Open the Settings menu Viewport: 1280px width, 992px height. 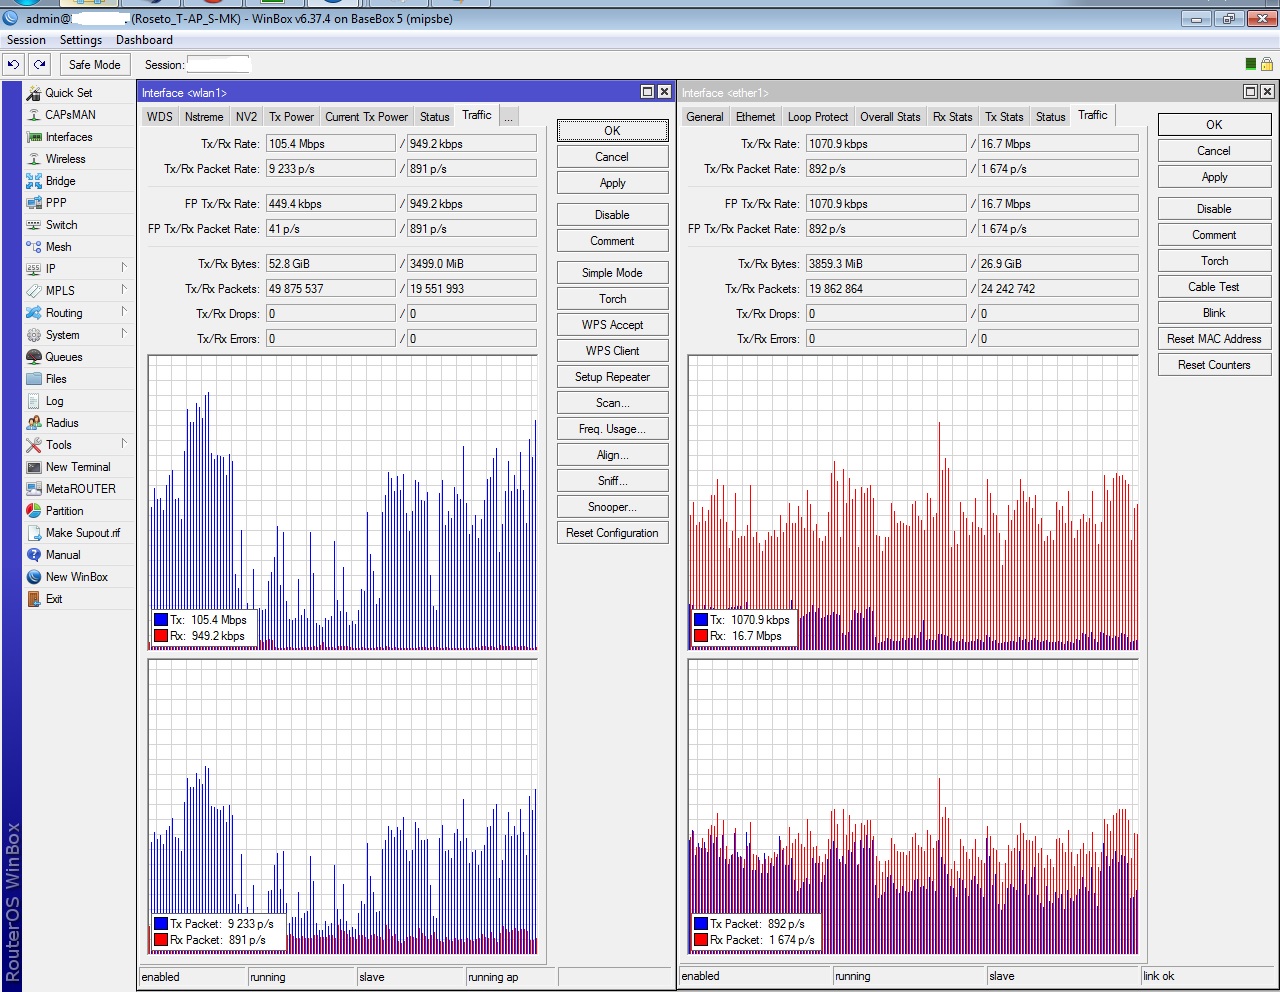tap(80, 40)
